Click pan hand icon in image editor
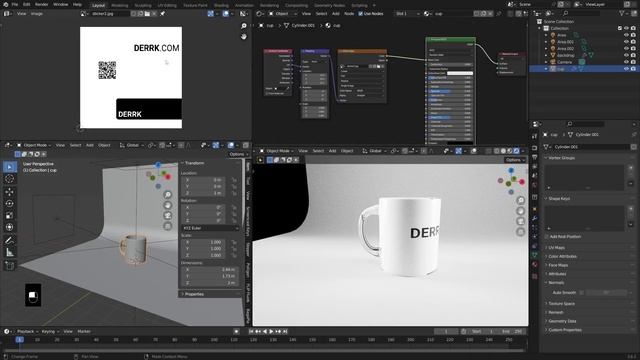 (x=244, y=37)
